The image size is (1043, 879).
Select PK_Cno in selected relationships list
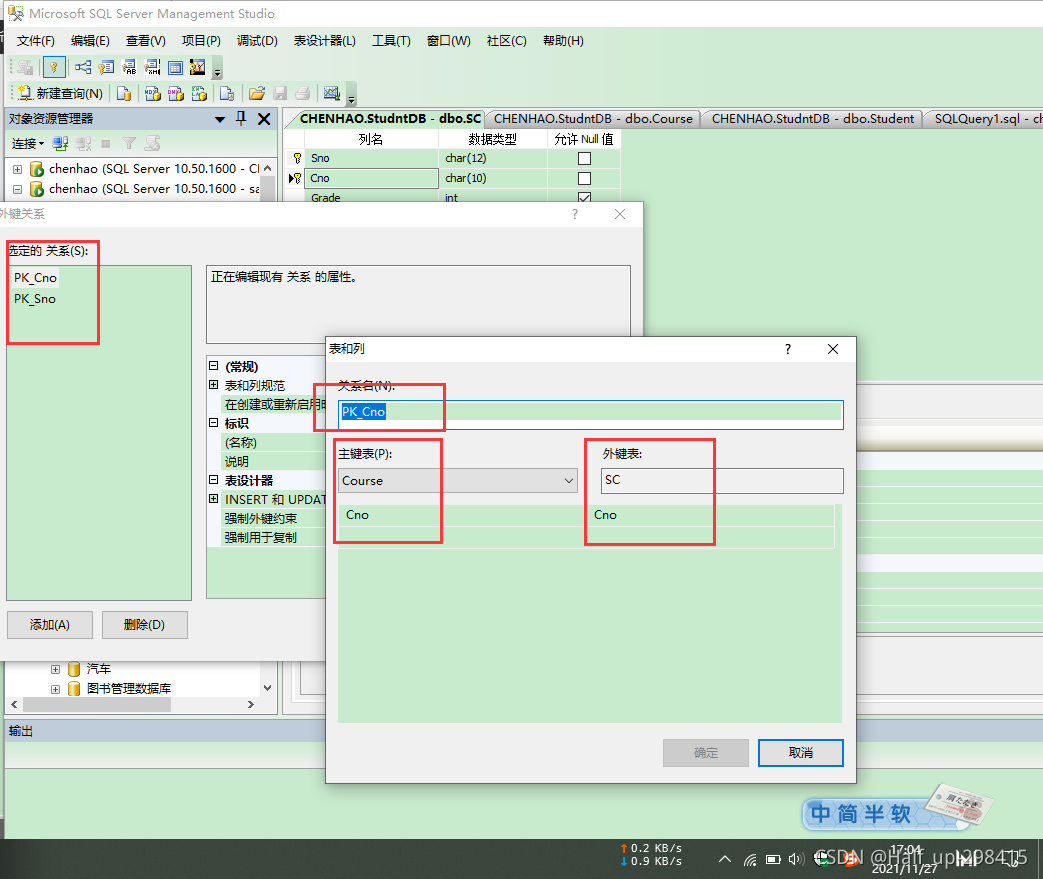[x=35, y=277]
